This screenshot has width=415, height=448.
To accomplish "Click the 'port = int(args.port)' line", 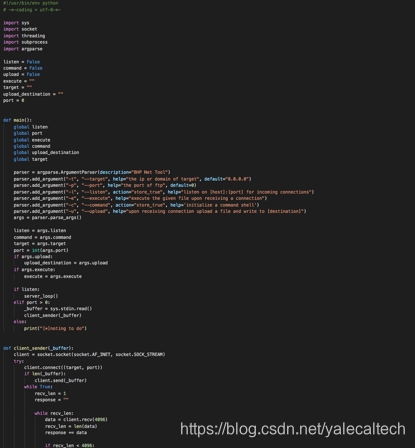I will (41, 250).
